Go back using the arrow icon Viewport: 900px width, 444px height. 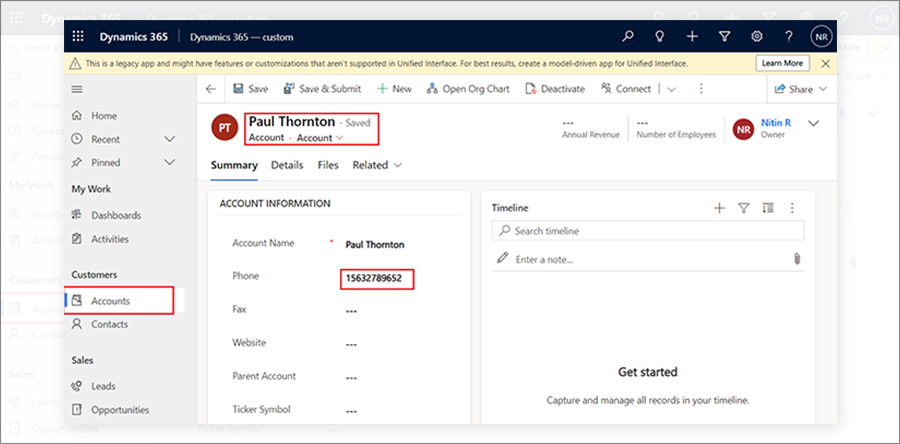211,89
